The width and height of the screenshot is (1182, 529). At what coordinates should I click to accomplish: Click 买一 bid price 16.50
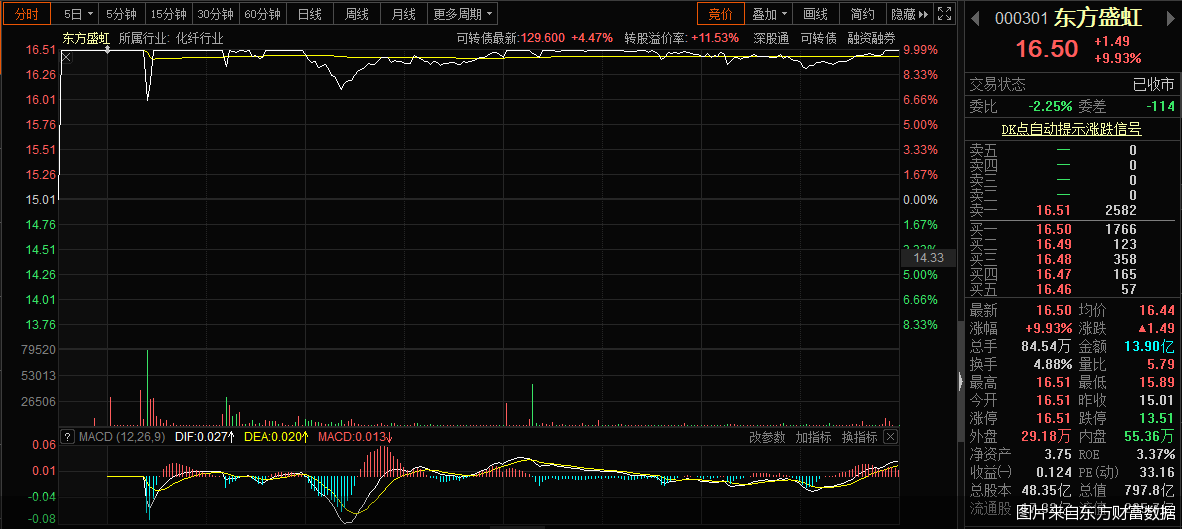coord(1053,229)
